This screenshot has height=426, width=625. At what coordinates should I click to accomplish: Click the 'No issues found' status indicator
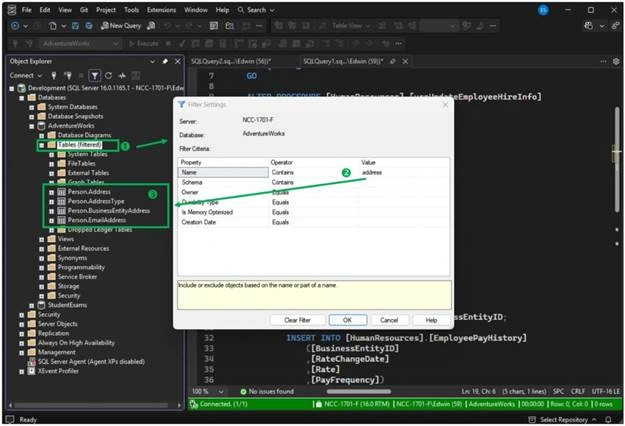pos(267,391)
